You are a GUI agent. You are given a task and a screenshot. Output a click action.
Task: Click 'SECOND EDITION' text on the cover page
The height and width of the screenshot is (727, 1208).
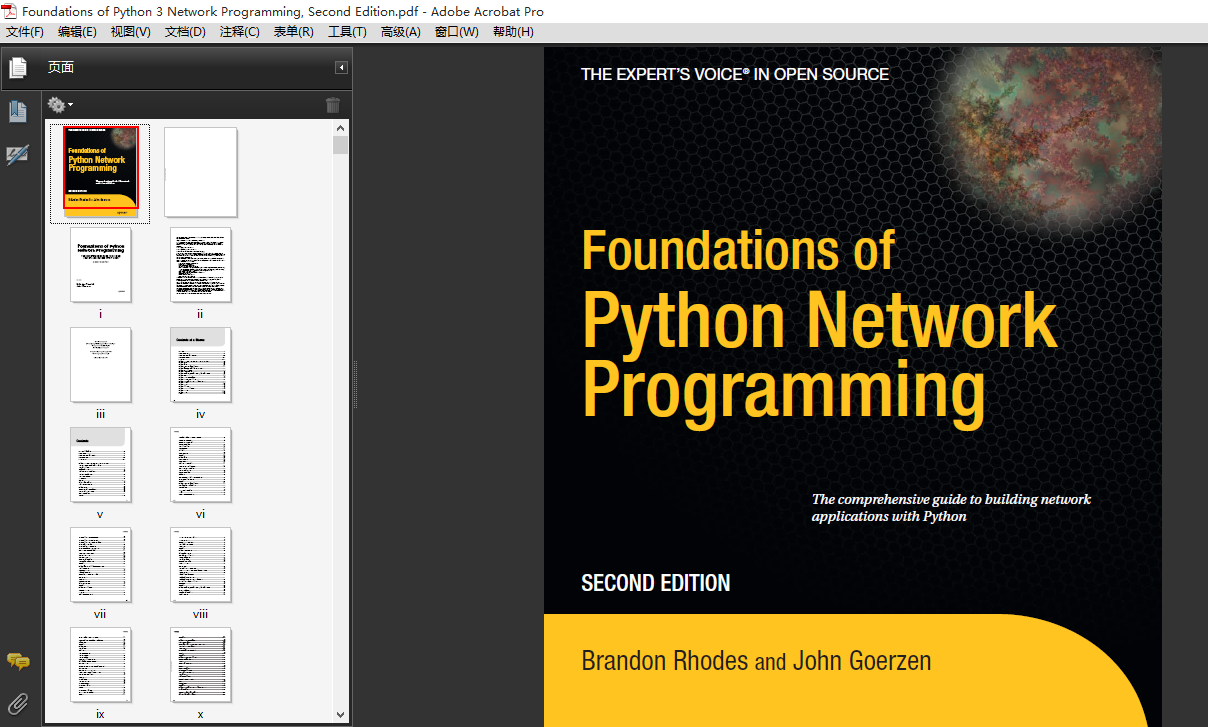tap(656, 583)
